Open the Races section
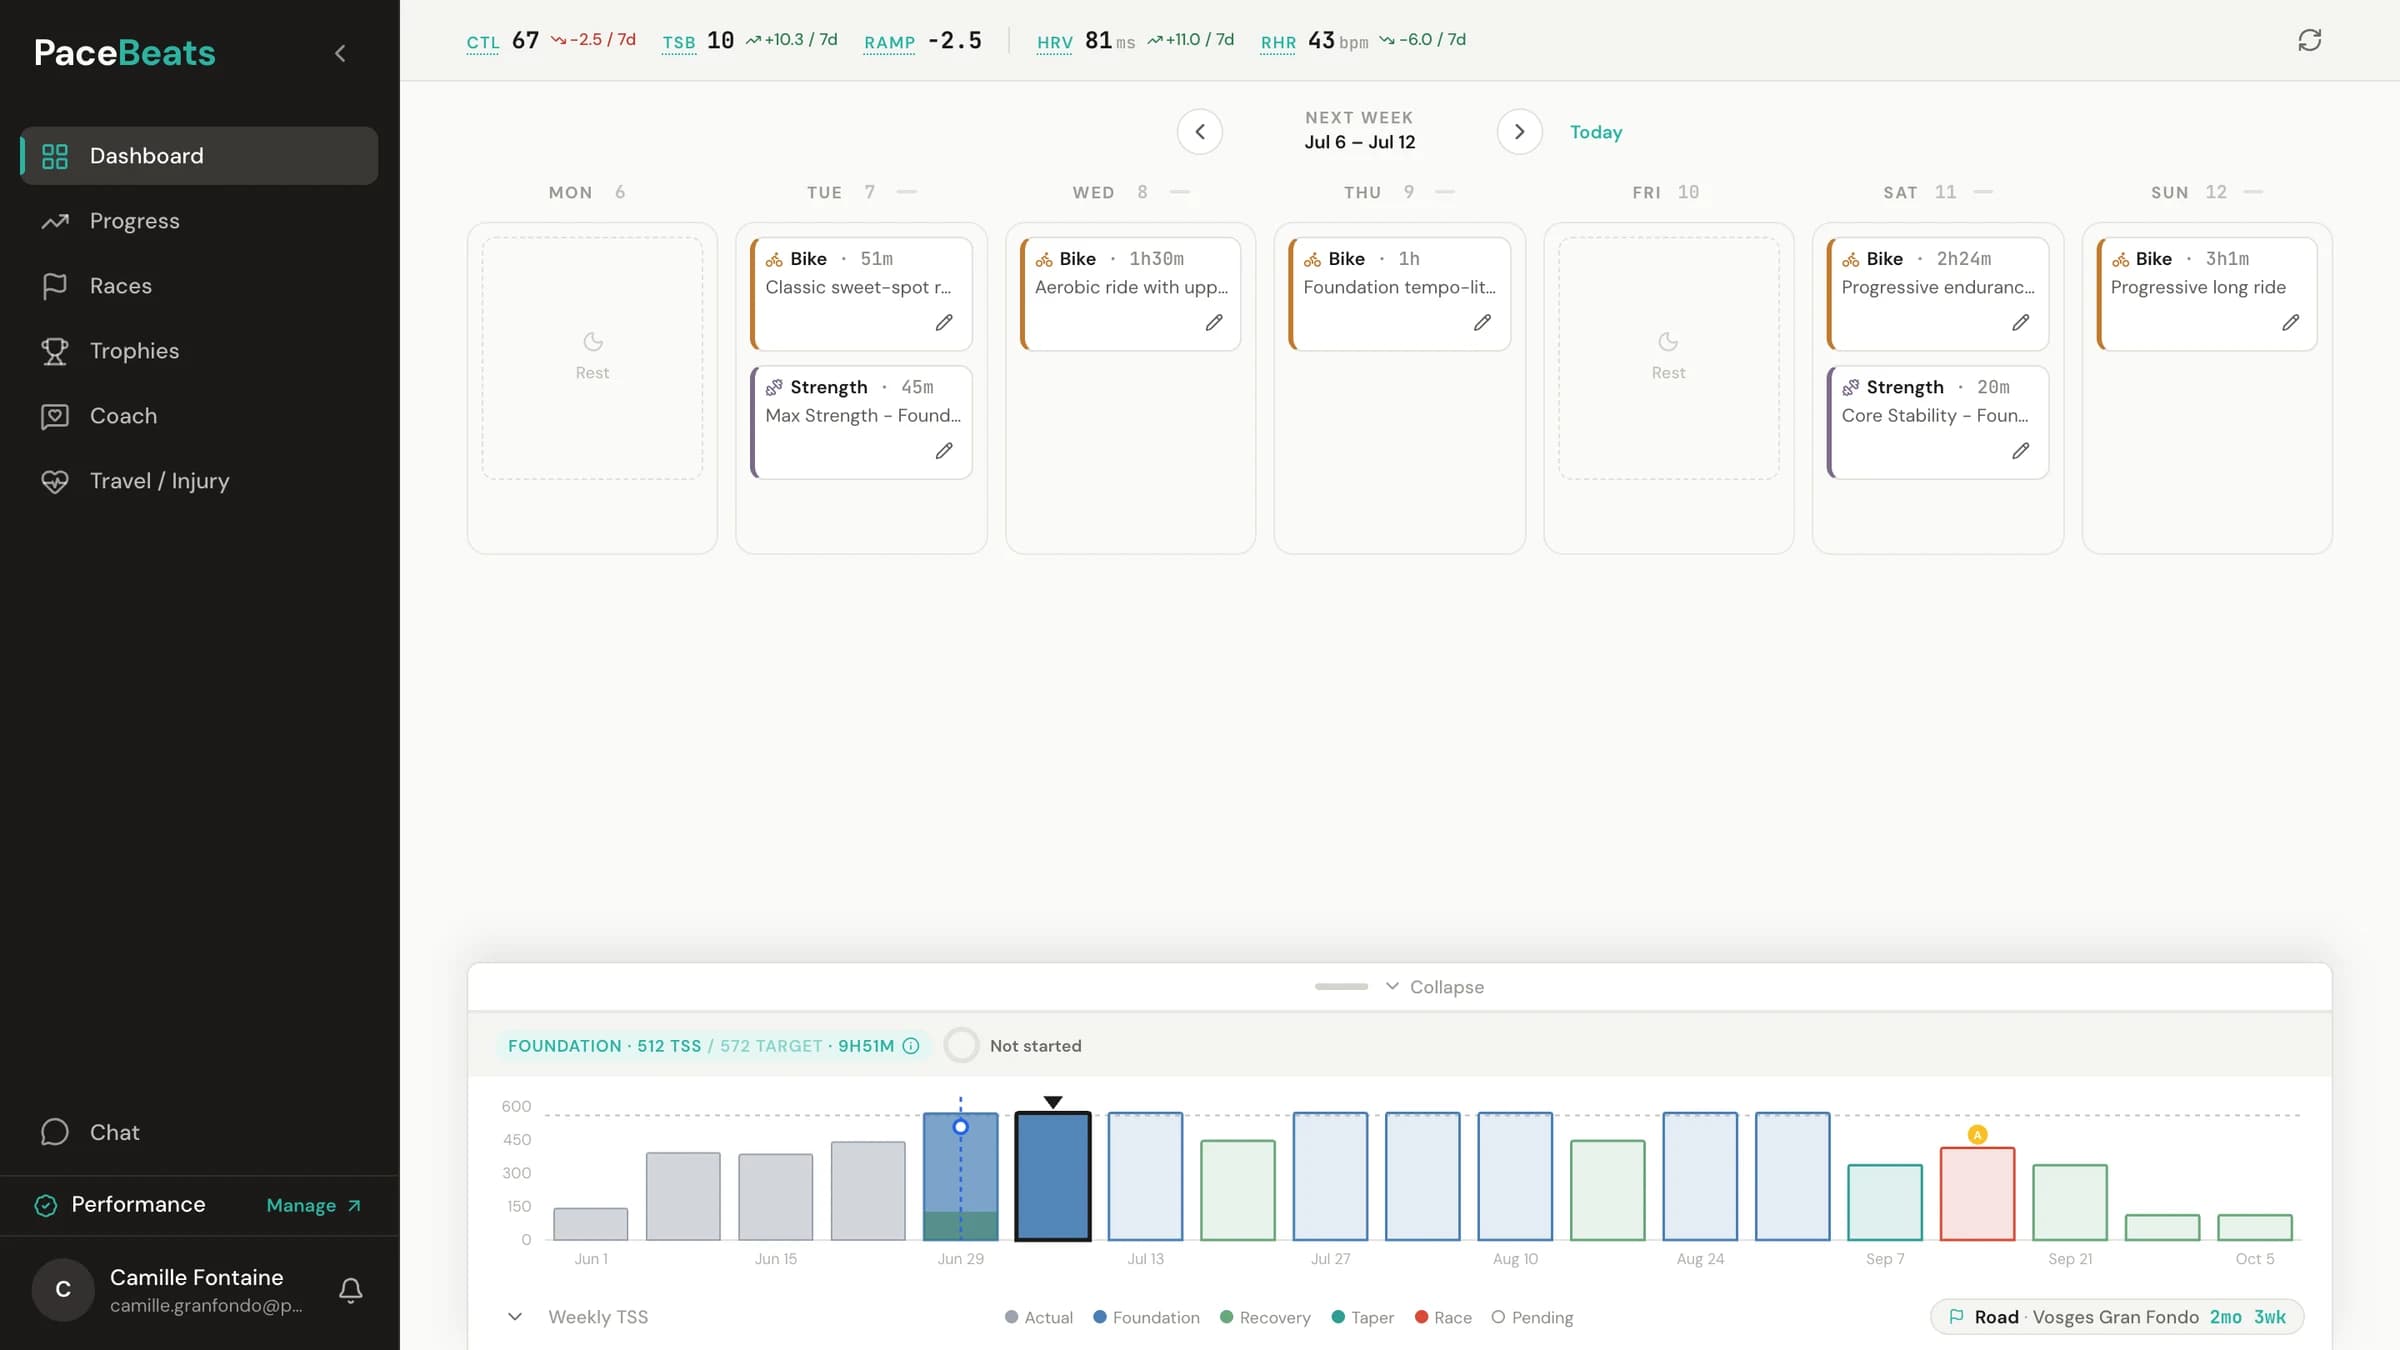 pyautogui.click(x=199, y=285)
